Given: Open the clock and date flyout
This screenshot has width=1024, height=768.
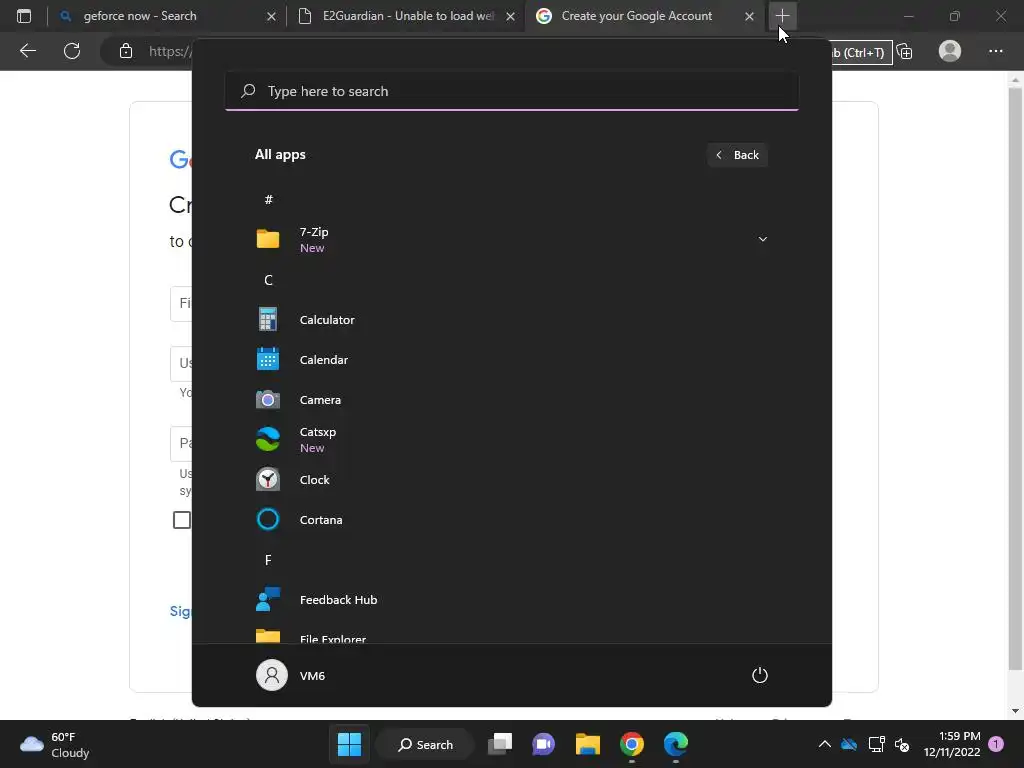Looking at the screenshot, I should tap(952, 744).
